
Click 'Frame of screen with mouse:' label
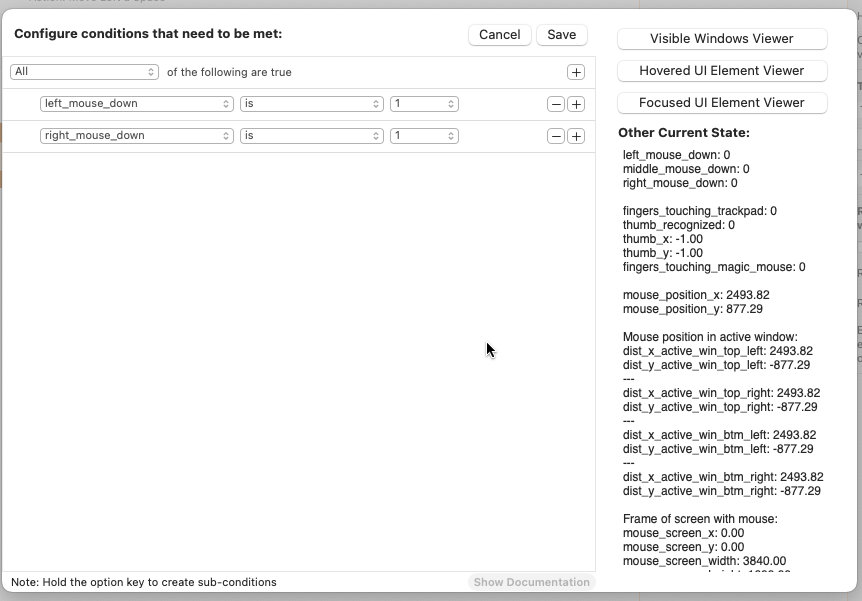(x=700, y=519)
